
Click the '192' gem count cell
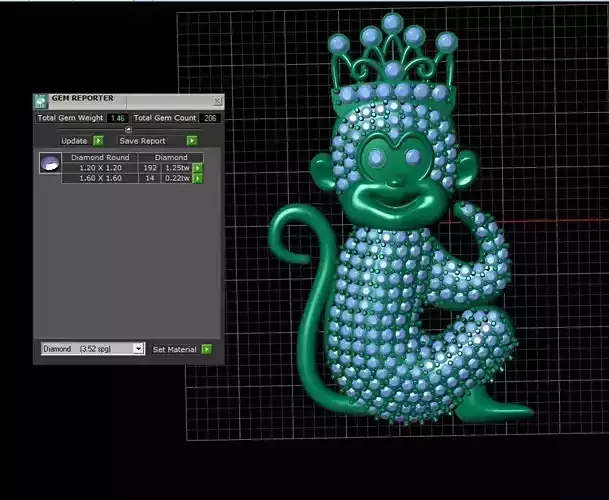(x=150, y=168)
